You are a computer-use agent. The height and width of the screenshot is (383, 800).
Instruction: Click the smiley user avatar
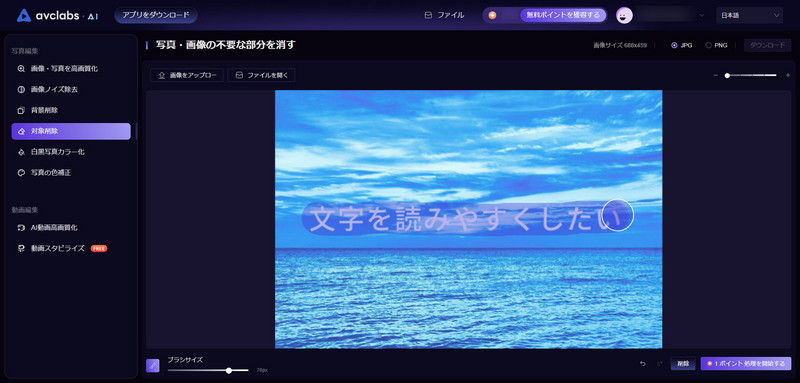pos(624,15)
